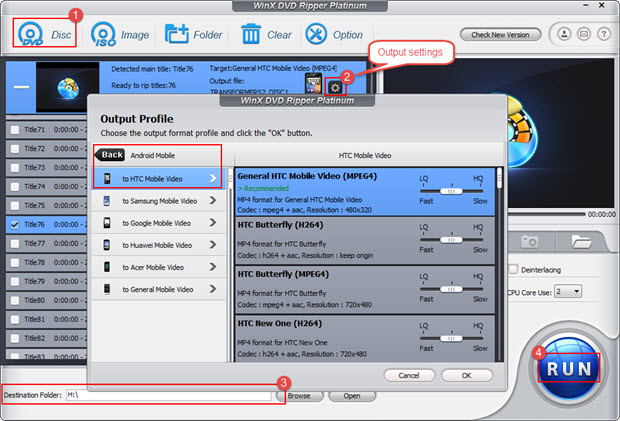Open the output folder icon tab
This screenshot has width=620, height=421.
click(581, 241)
